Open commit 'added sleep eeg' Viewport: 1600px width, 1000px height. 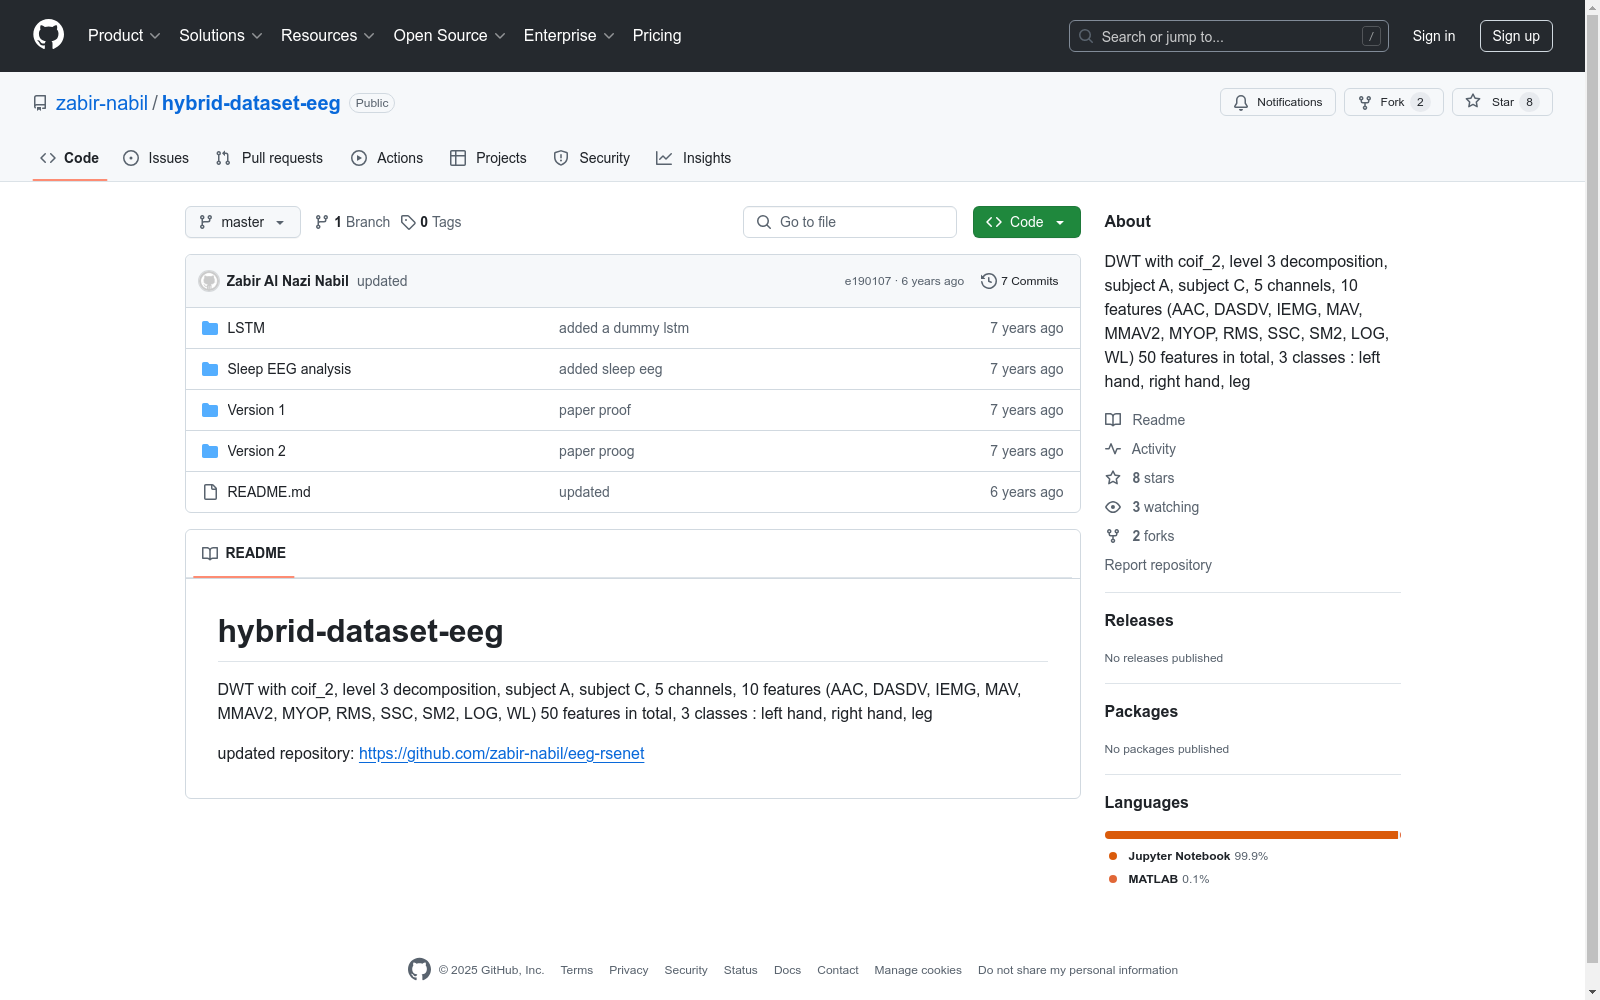point(611,369)
